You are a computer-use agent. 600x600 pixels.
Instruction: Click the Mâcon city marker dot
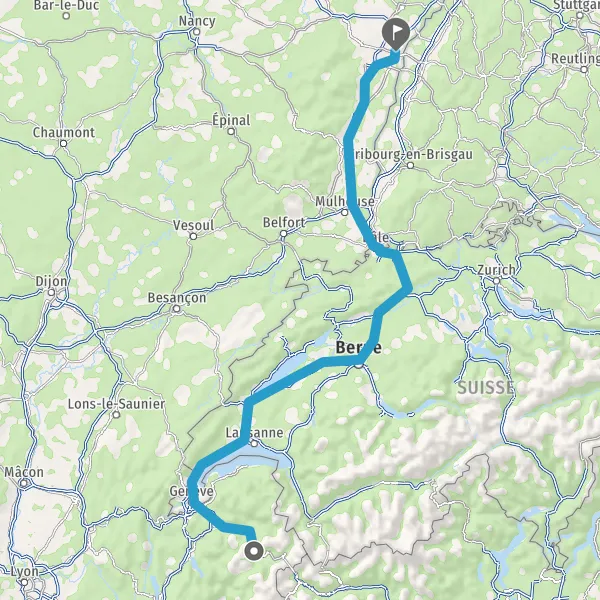(x=24, y=483)
